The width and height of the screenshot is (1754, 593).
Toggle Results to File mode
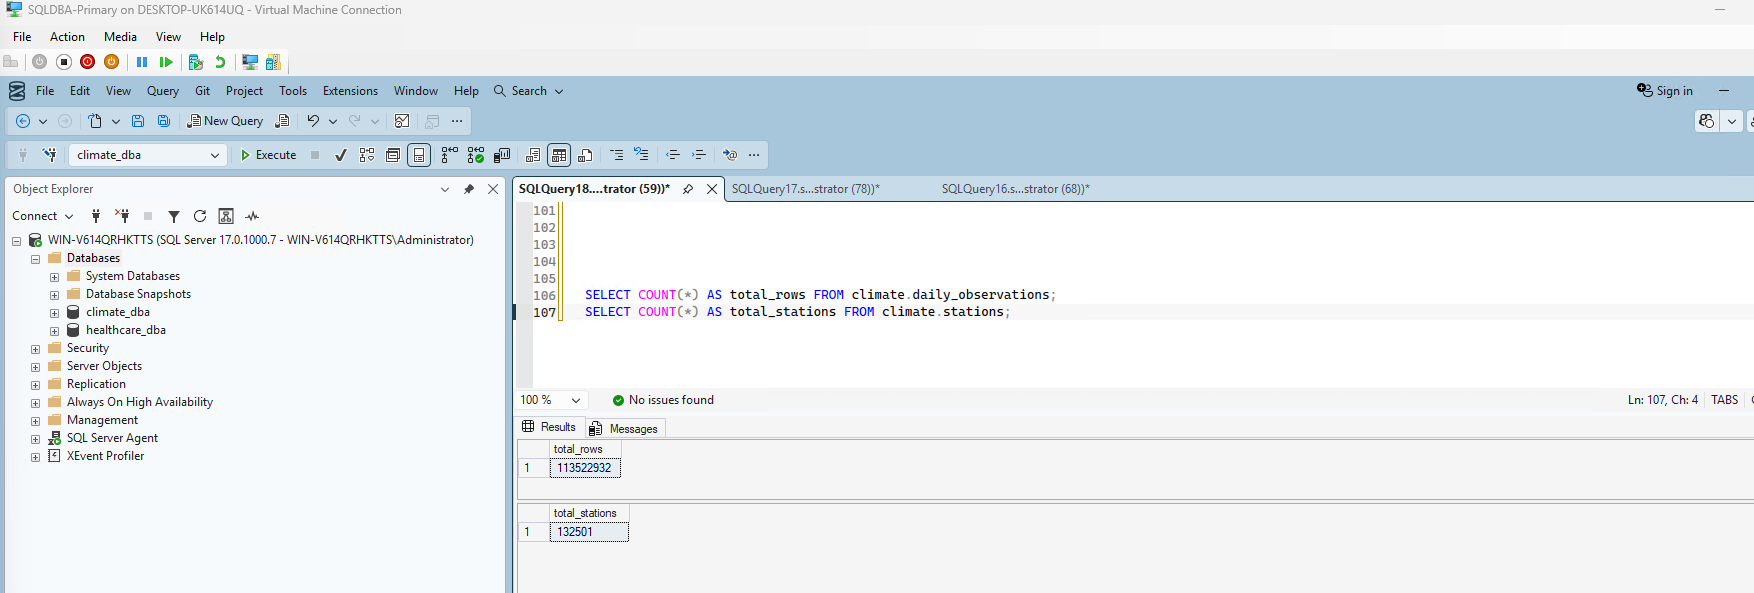coord(585,155)
